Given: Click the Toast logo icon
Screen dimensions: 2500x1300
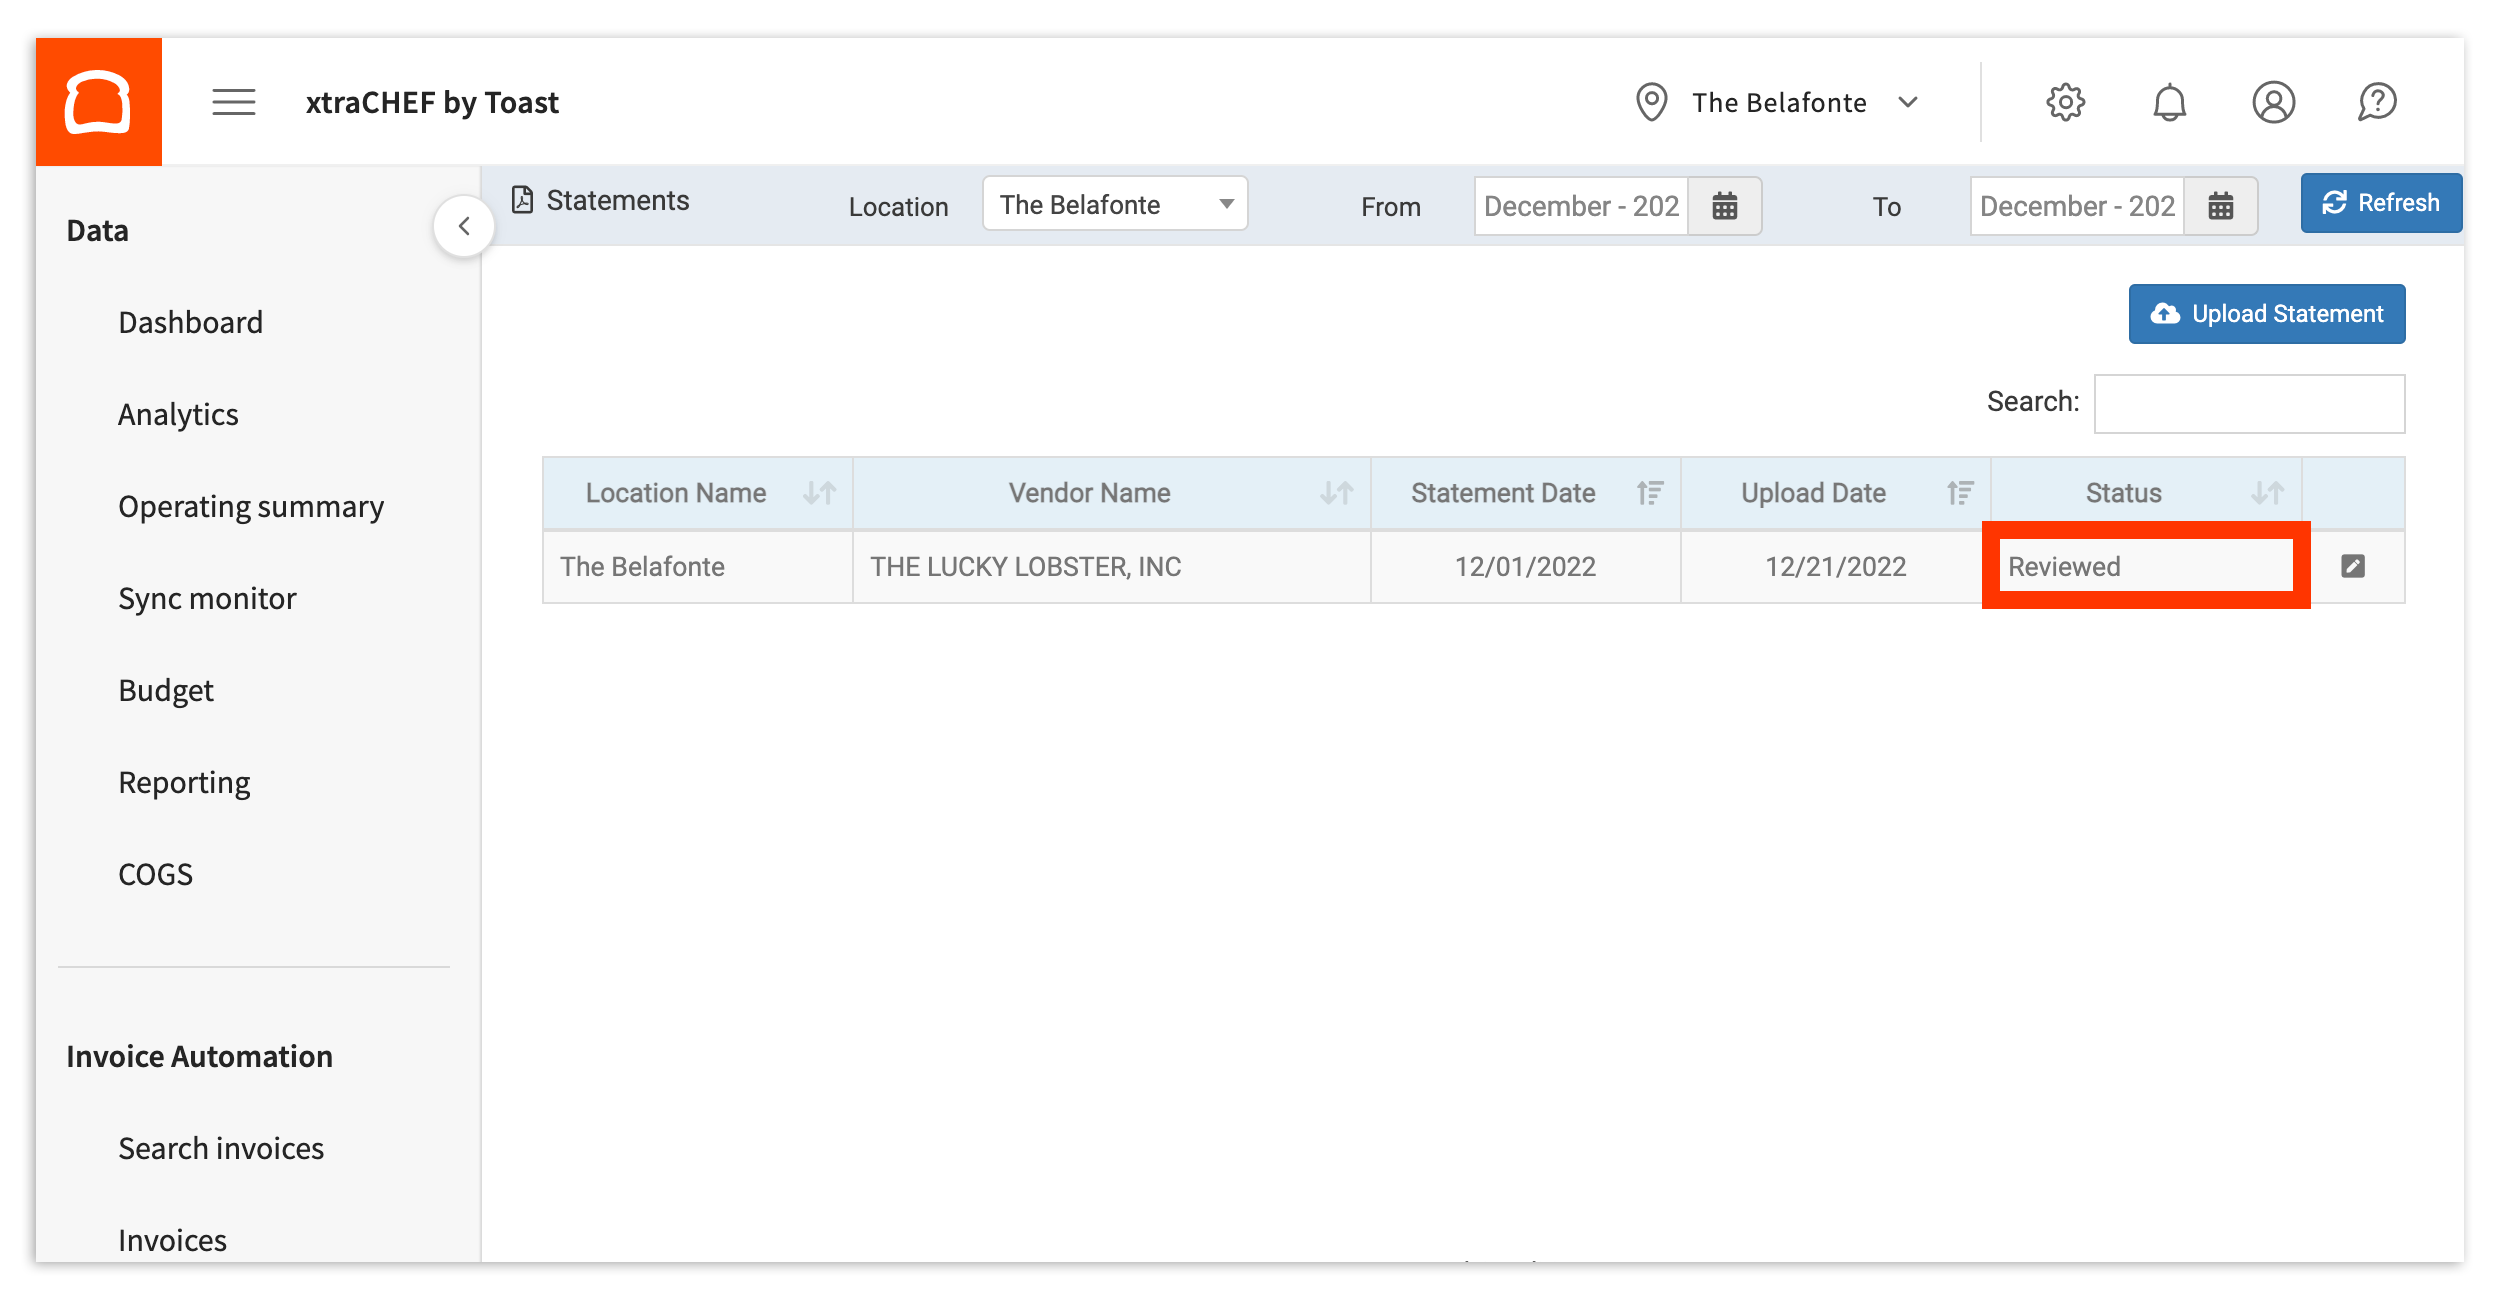Looking at the screenshot, I should point(98,102).
